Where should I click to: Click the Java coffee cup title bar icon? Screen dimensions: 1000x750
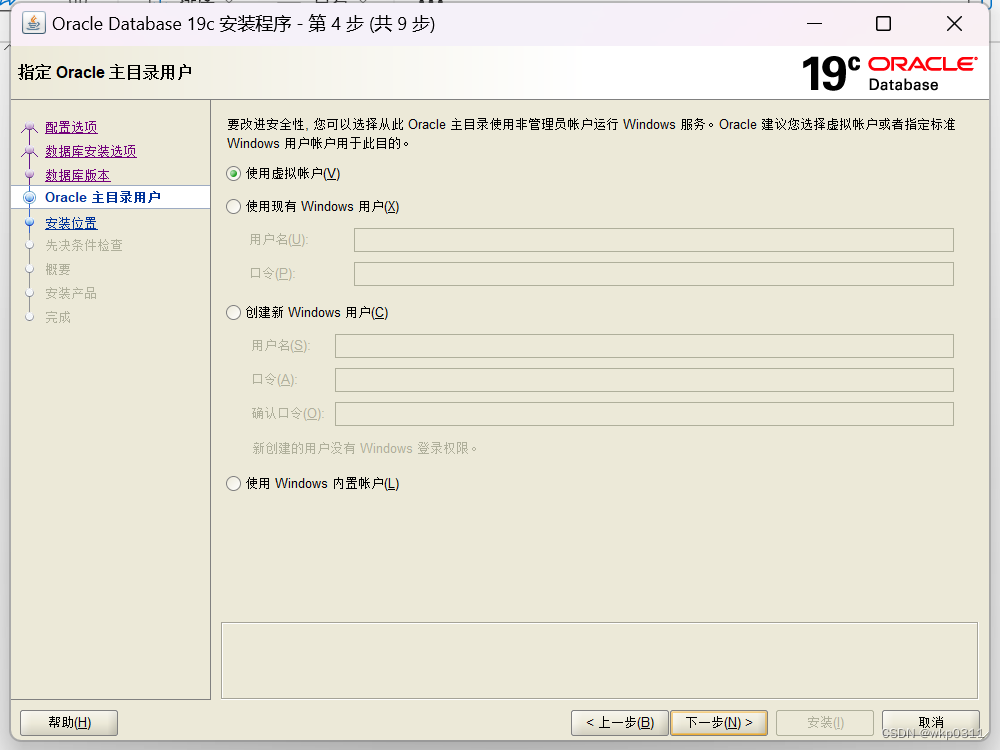[x=34, y=23]
